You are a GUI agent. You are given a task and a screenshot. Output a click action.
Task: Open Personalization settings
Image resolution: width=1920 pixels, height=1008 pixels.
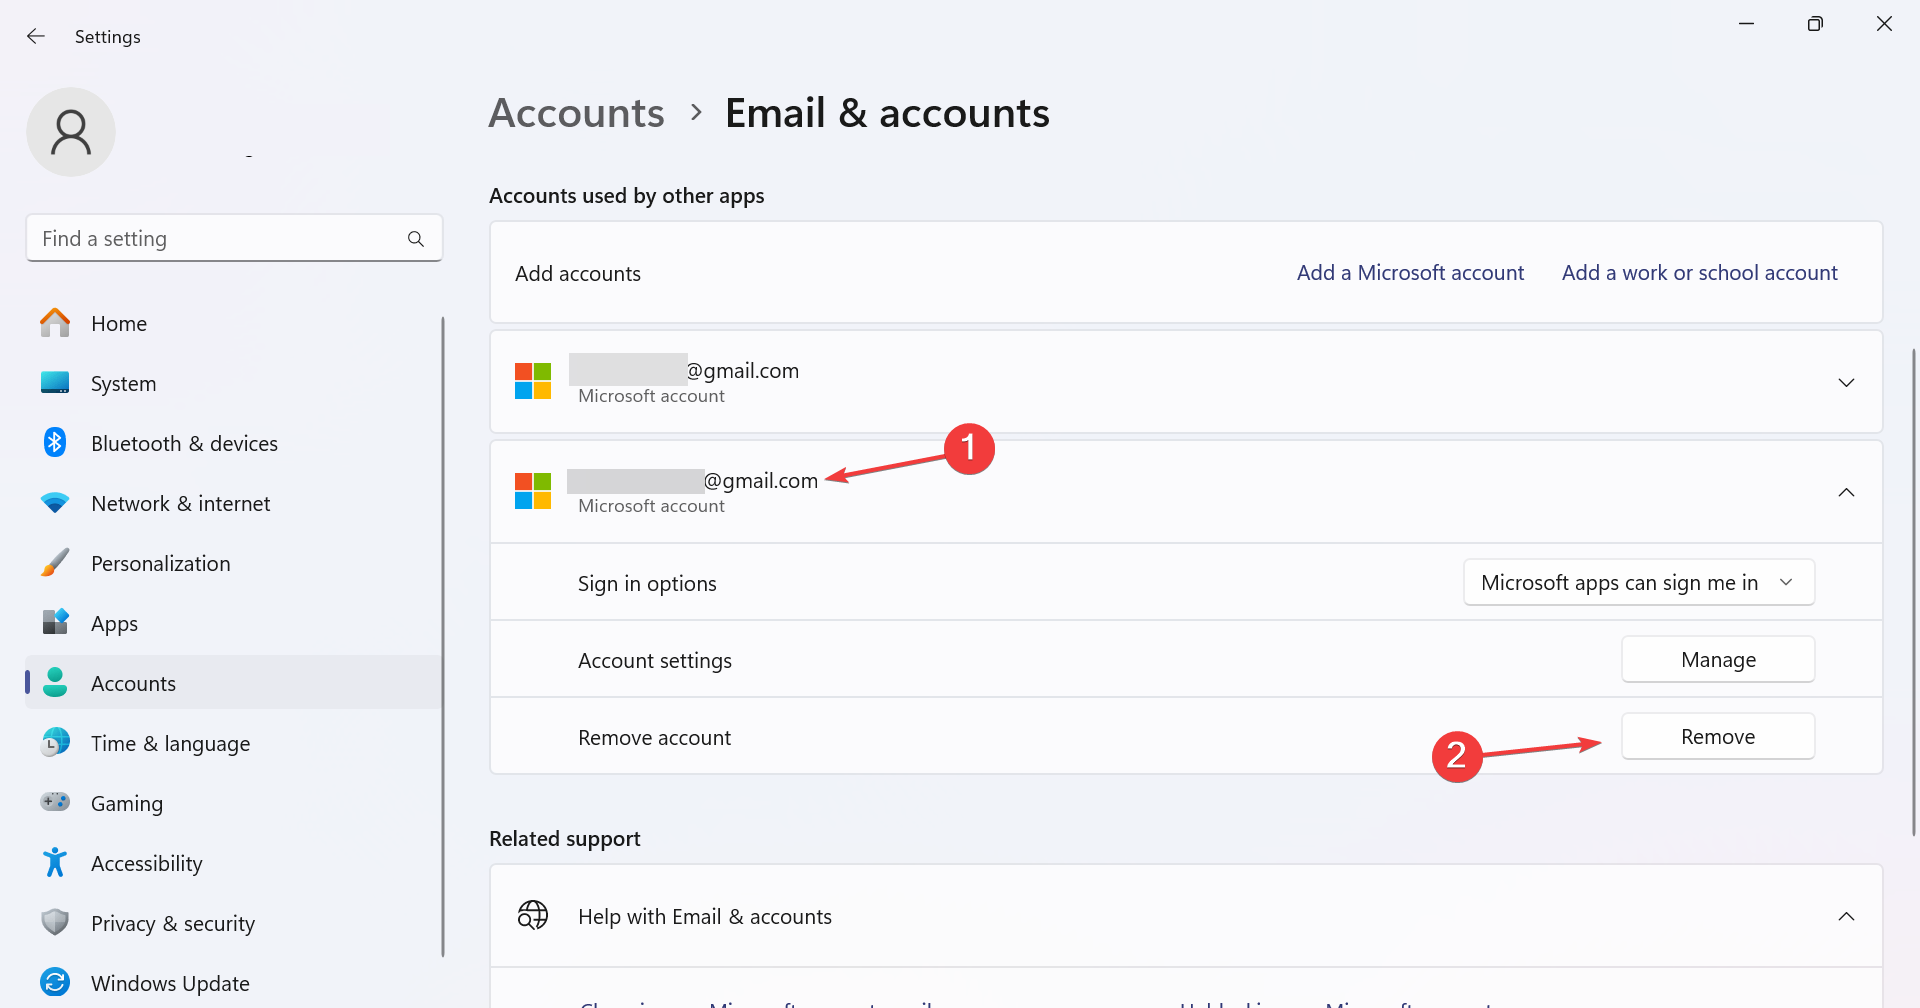(161, 562)
